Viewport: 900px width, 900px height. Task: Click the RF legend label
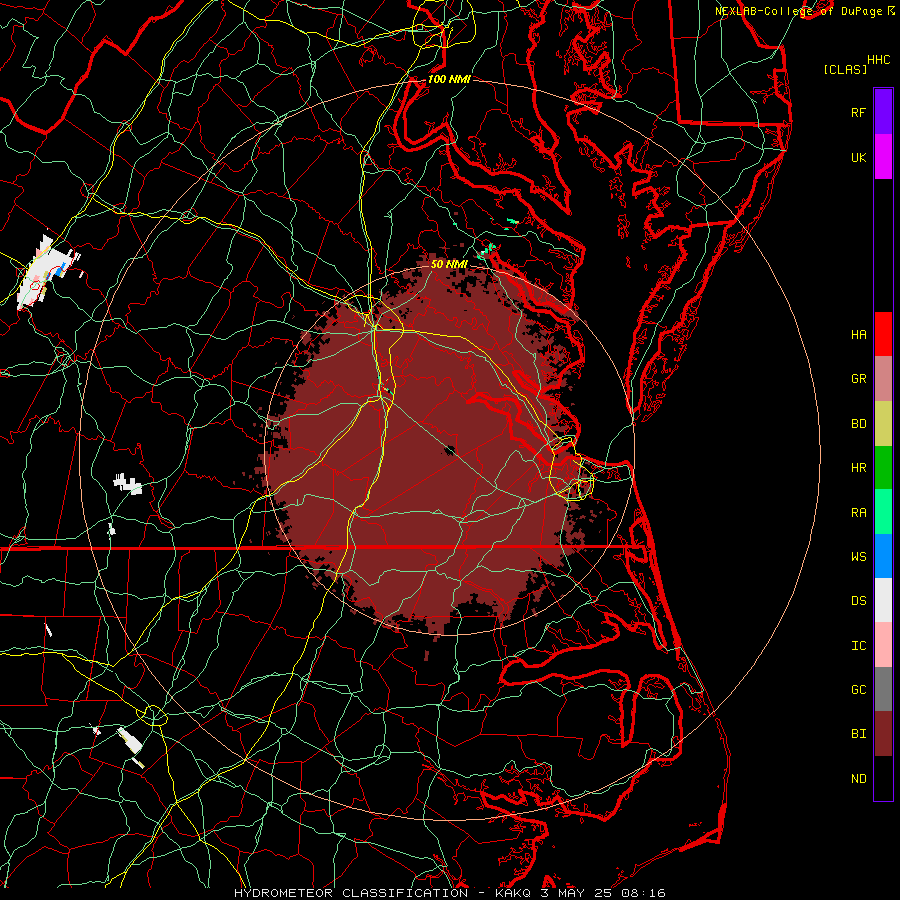(858, 112)
